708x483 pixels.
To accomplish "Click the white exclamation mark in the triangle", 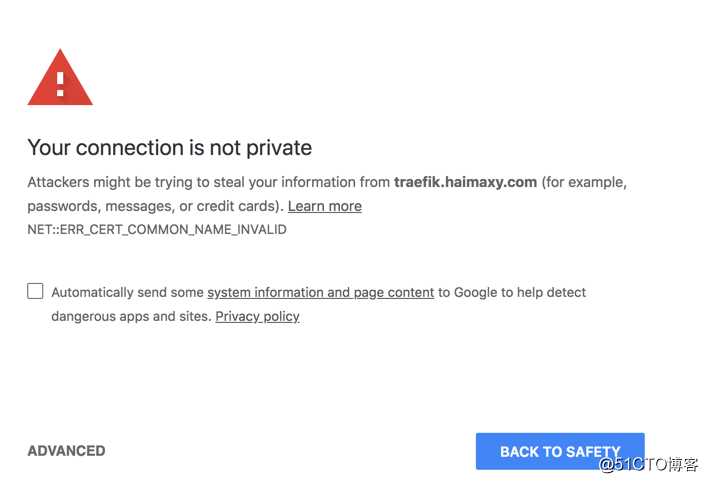I will point(60,84).
